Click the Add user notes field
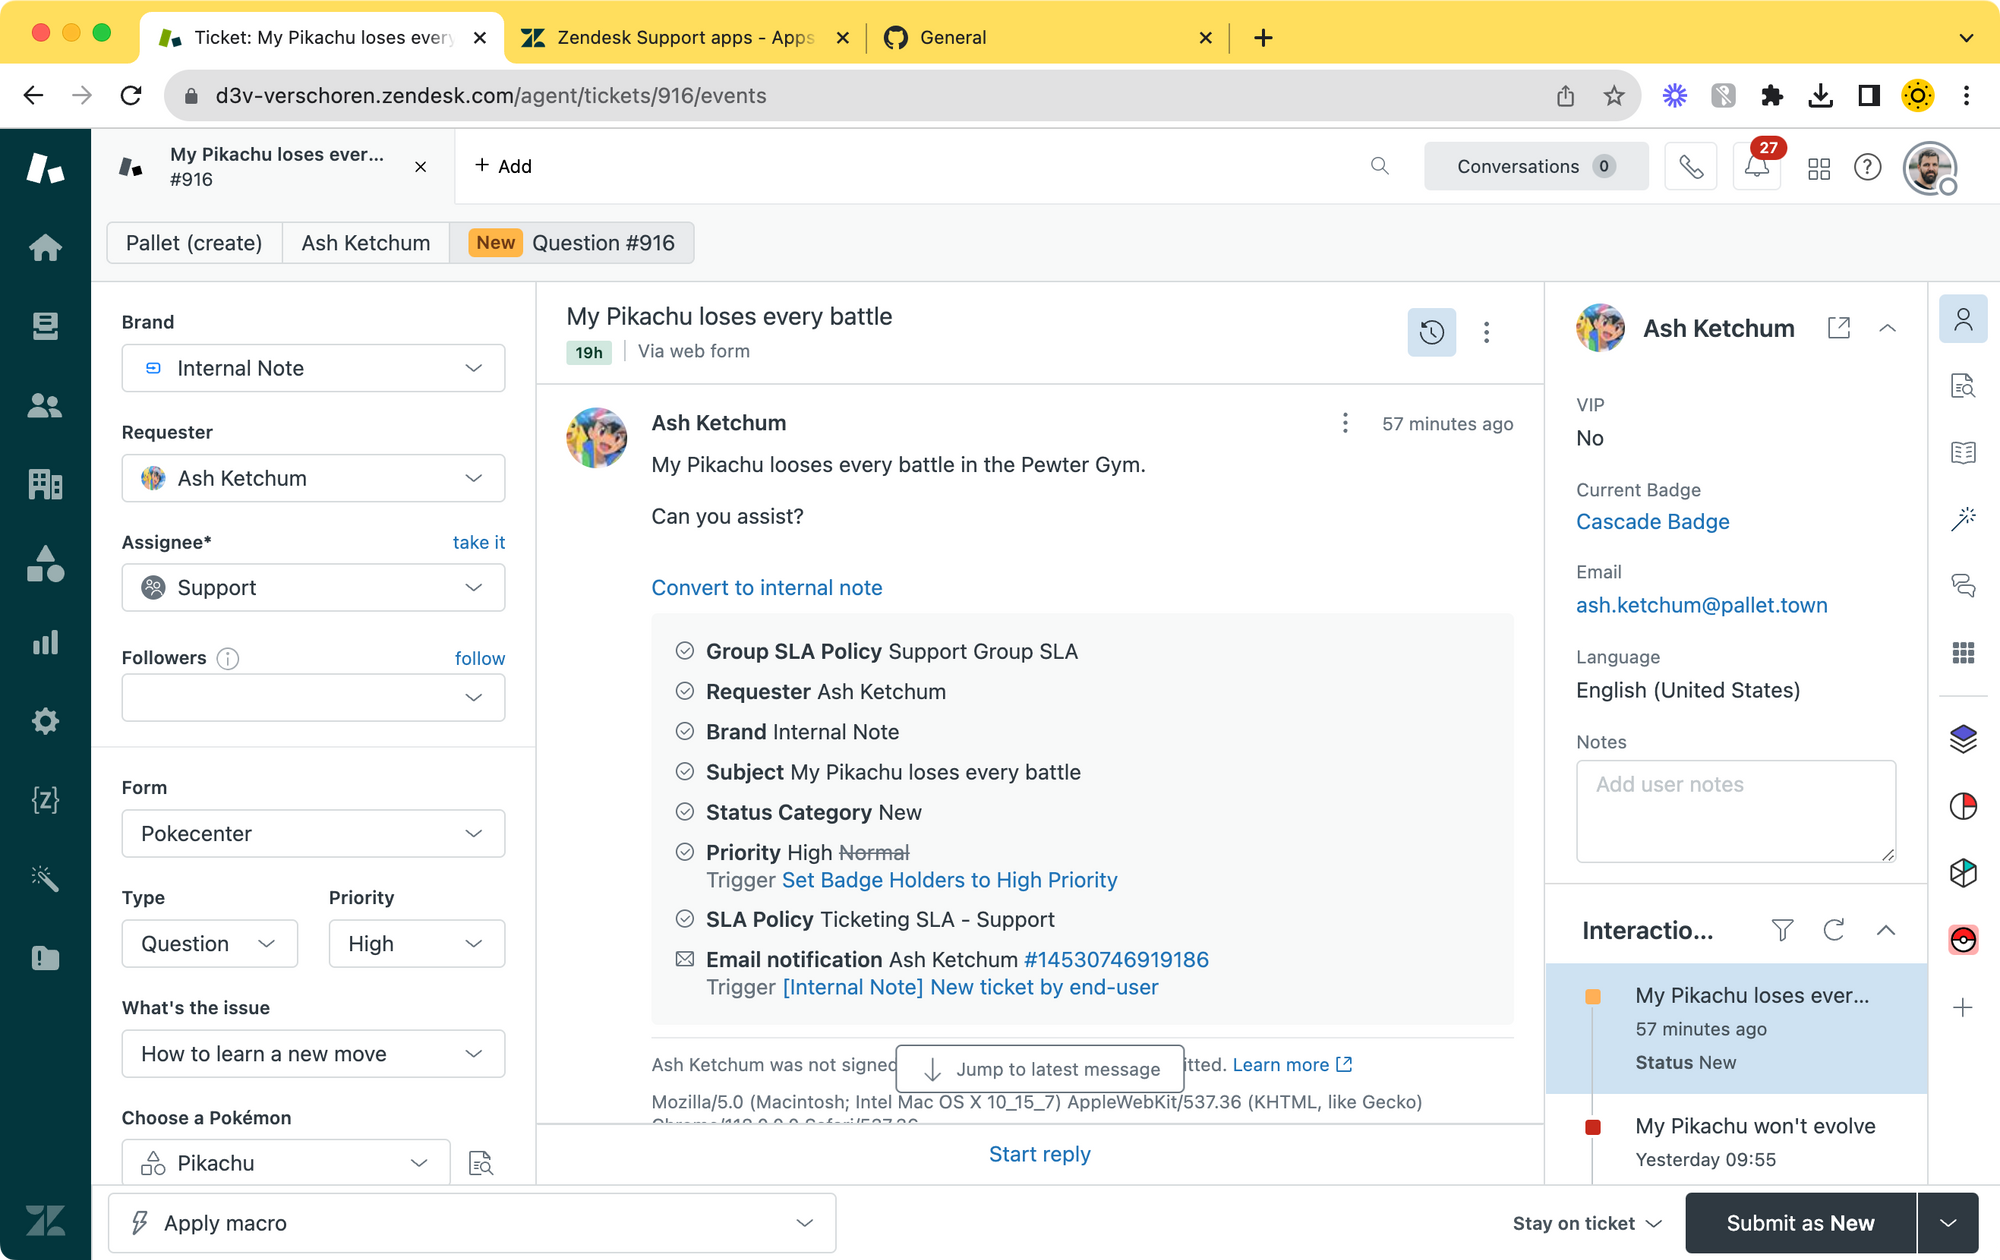Image resolution: width=2000 pixels, height=1260 pixels. coord(1735,811)
